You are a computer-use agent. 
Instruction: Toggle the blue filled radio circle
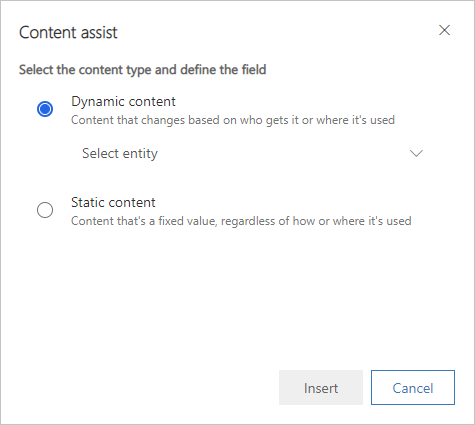tap(45, 109)
